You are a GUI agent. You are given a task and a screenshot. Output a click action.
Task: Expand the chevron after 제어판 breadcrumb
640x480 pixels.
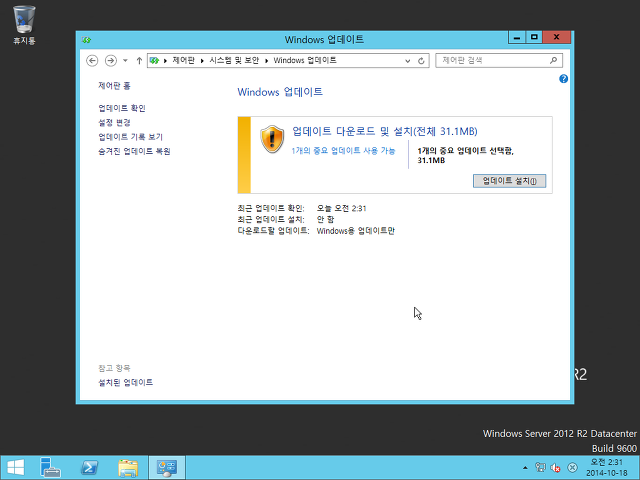coord(202,61)
